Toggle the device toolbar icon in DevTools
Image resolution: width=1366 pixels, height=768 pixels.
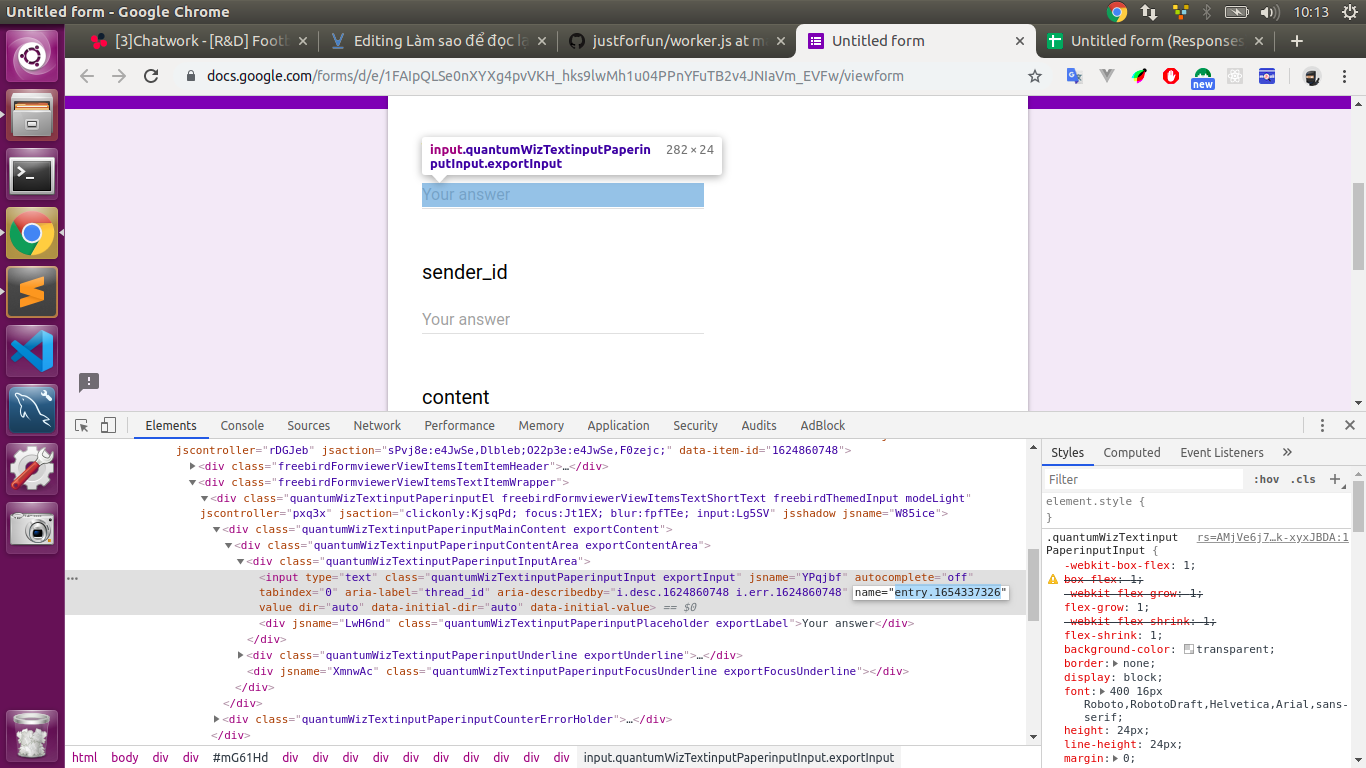(x=109, y=425)
